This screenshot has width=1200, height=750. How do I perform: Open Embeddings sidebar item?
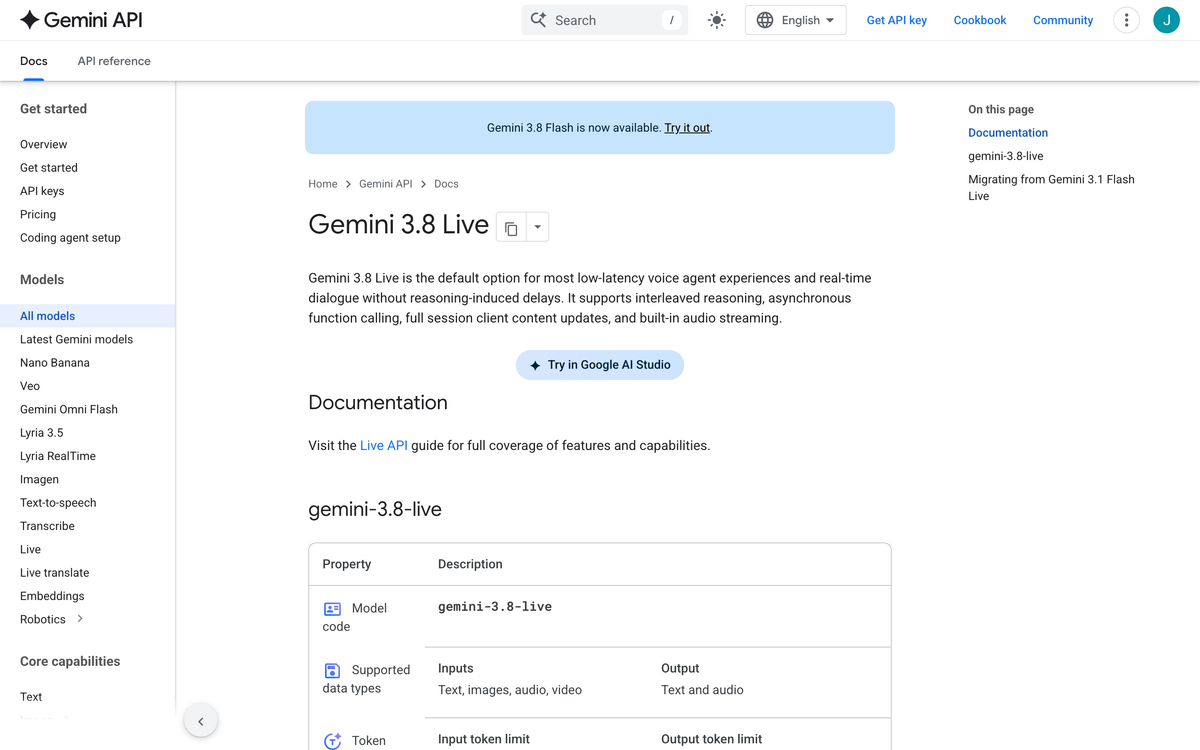coord(52,596)
